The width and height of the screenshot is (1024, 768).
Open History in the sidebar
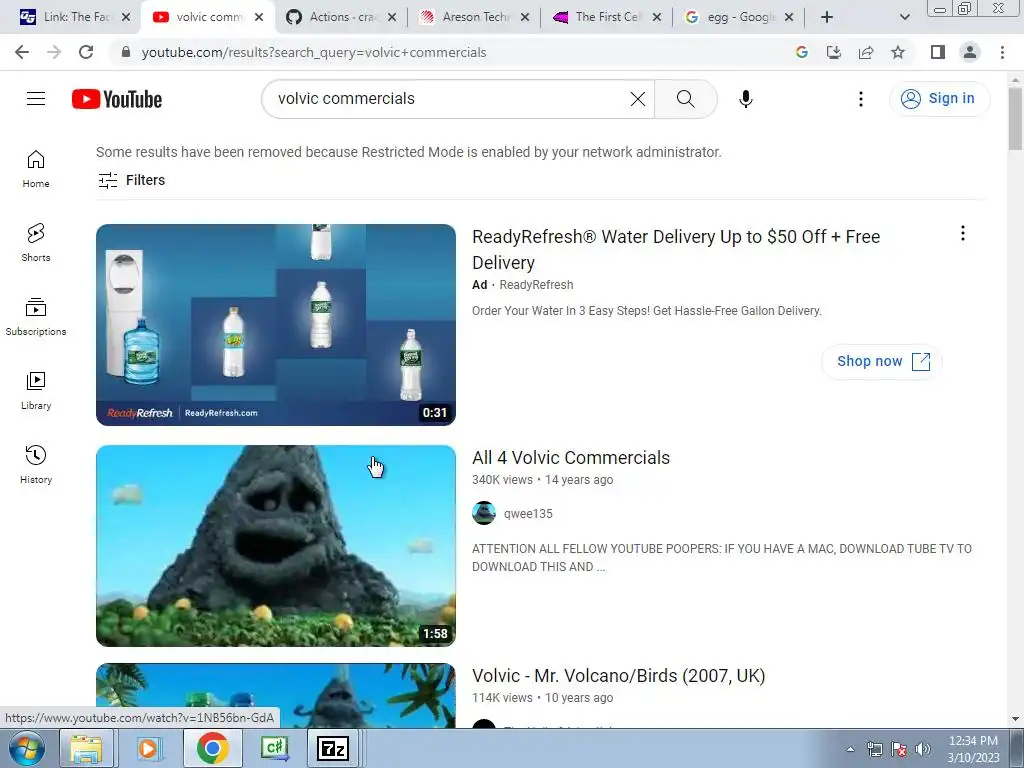(36, 464)
